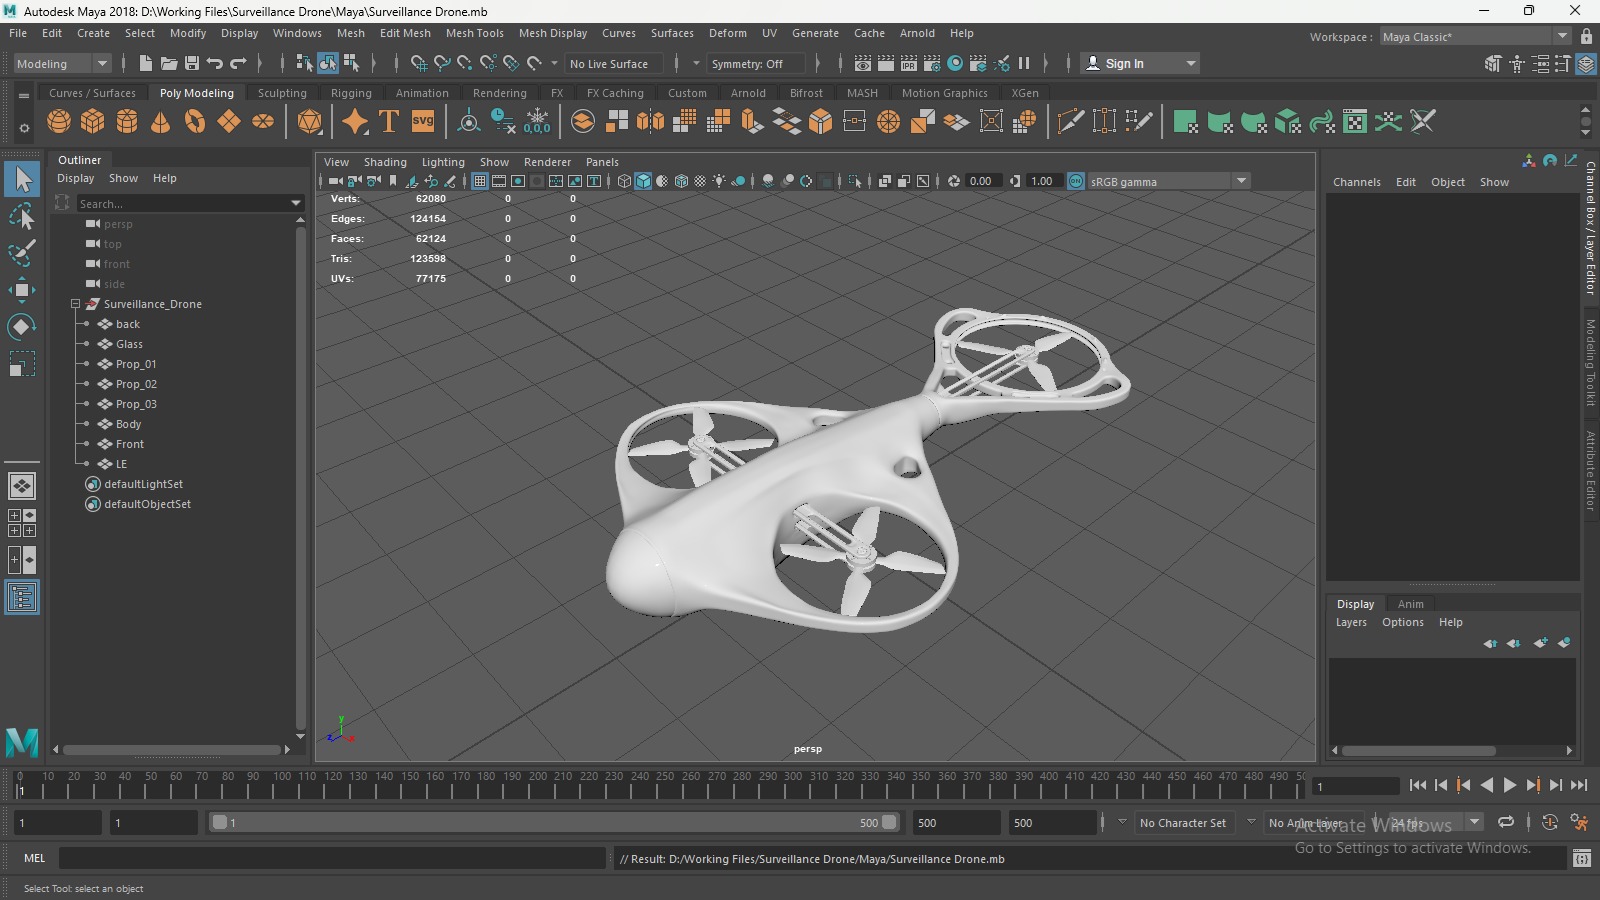Create a polygon torus from shelf
This screenshot has height=900, width=1600.
point(195,122)
